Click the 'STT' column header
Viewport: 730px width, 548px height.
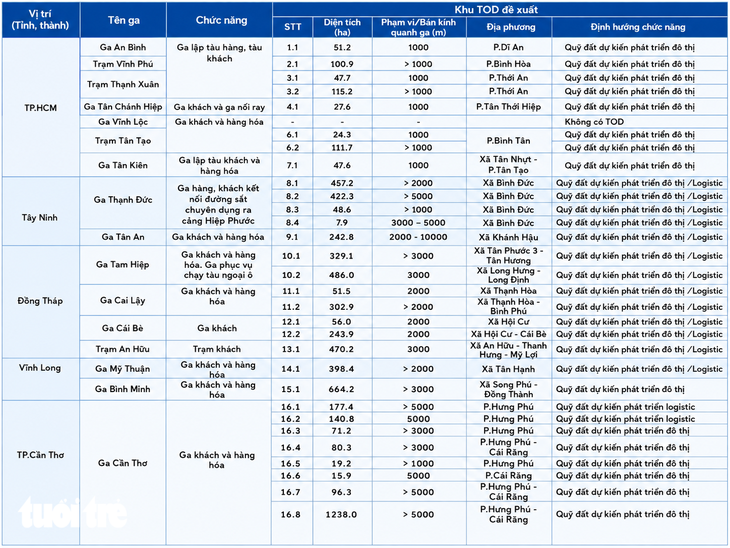pyautogui.click(x=292, y=27)
